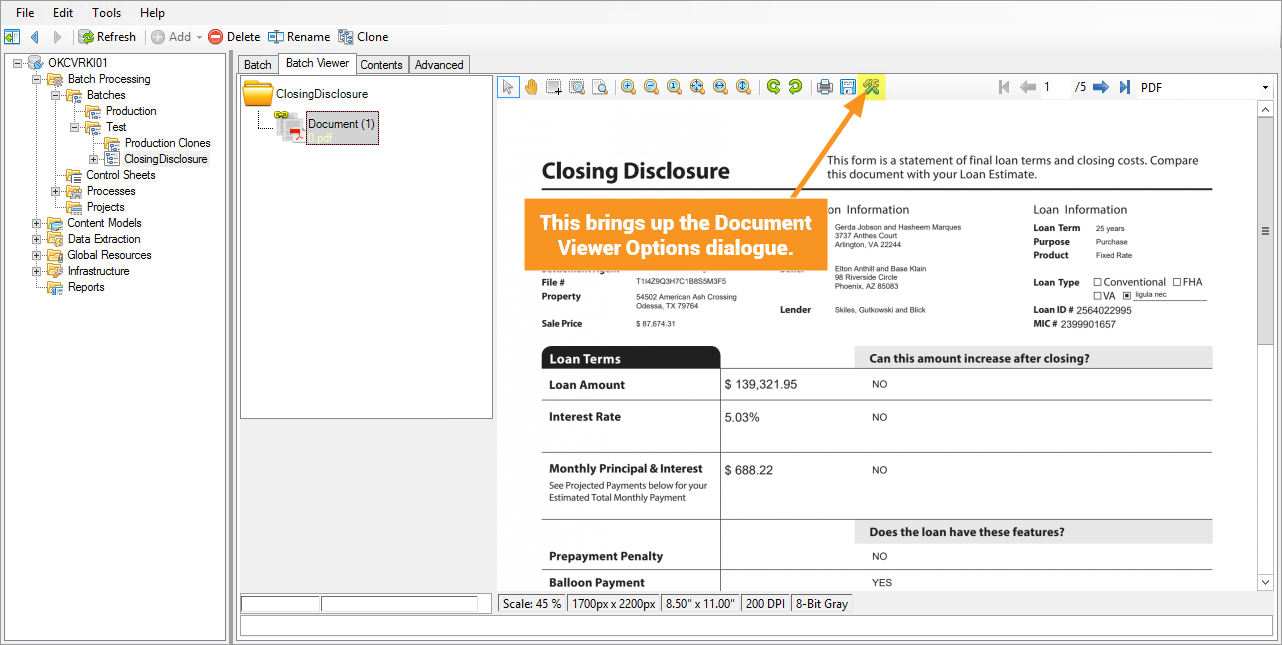
Task: Select the Batch Viewer tab
Action: coord(317,63)
